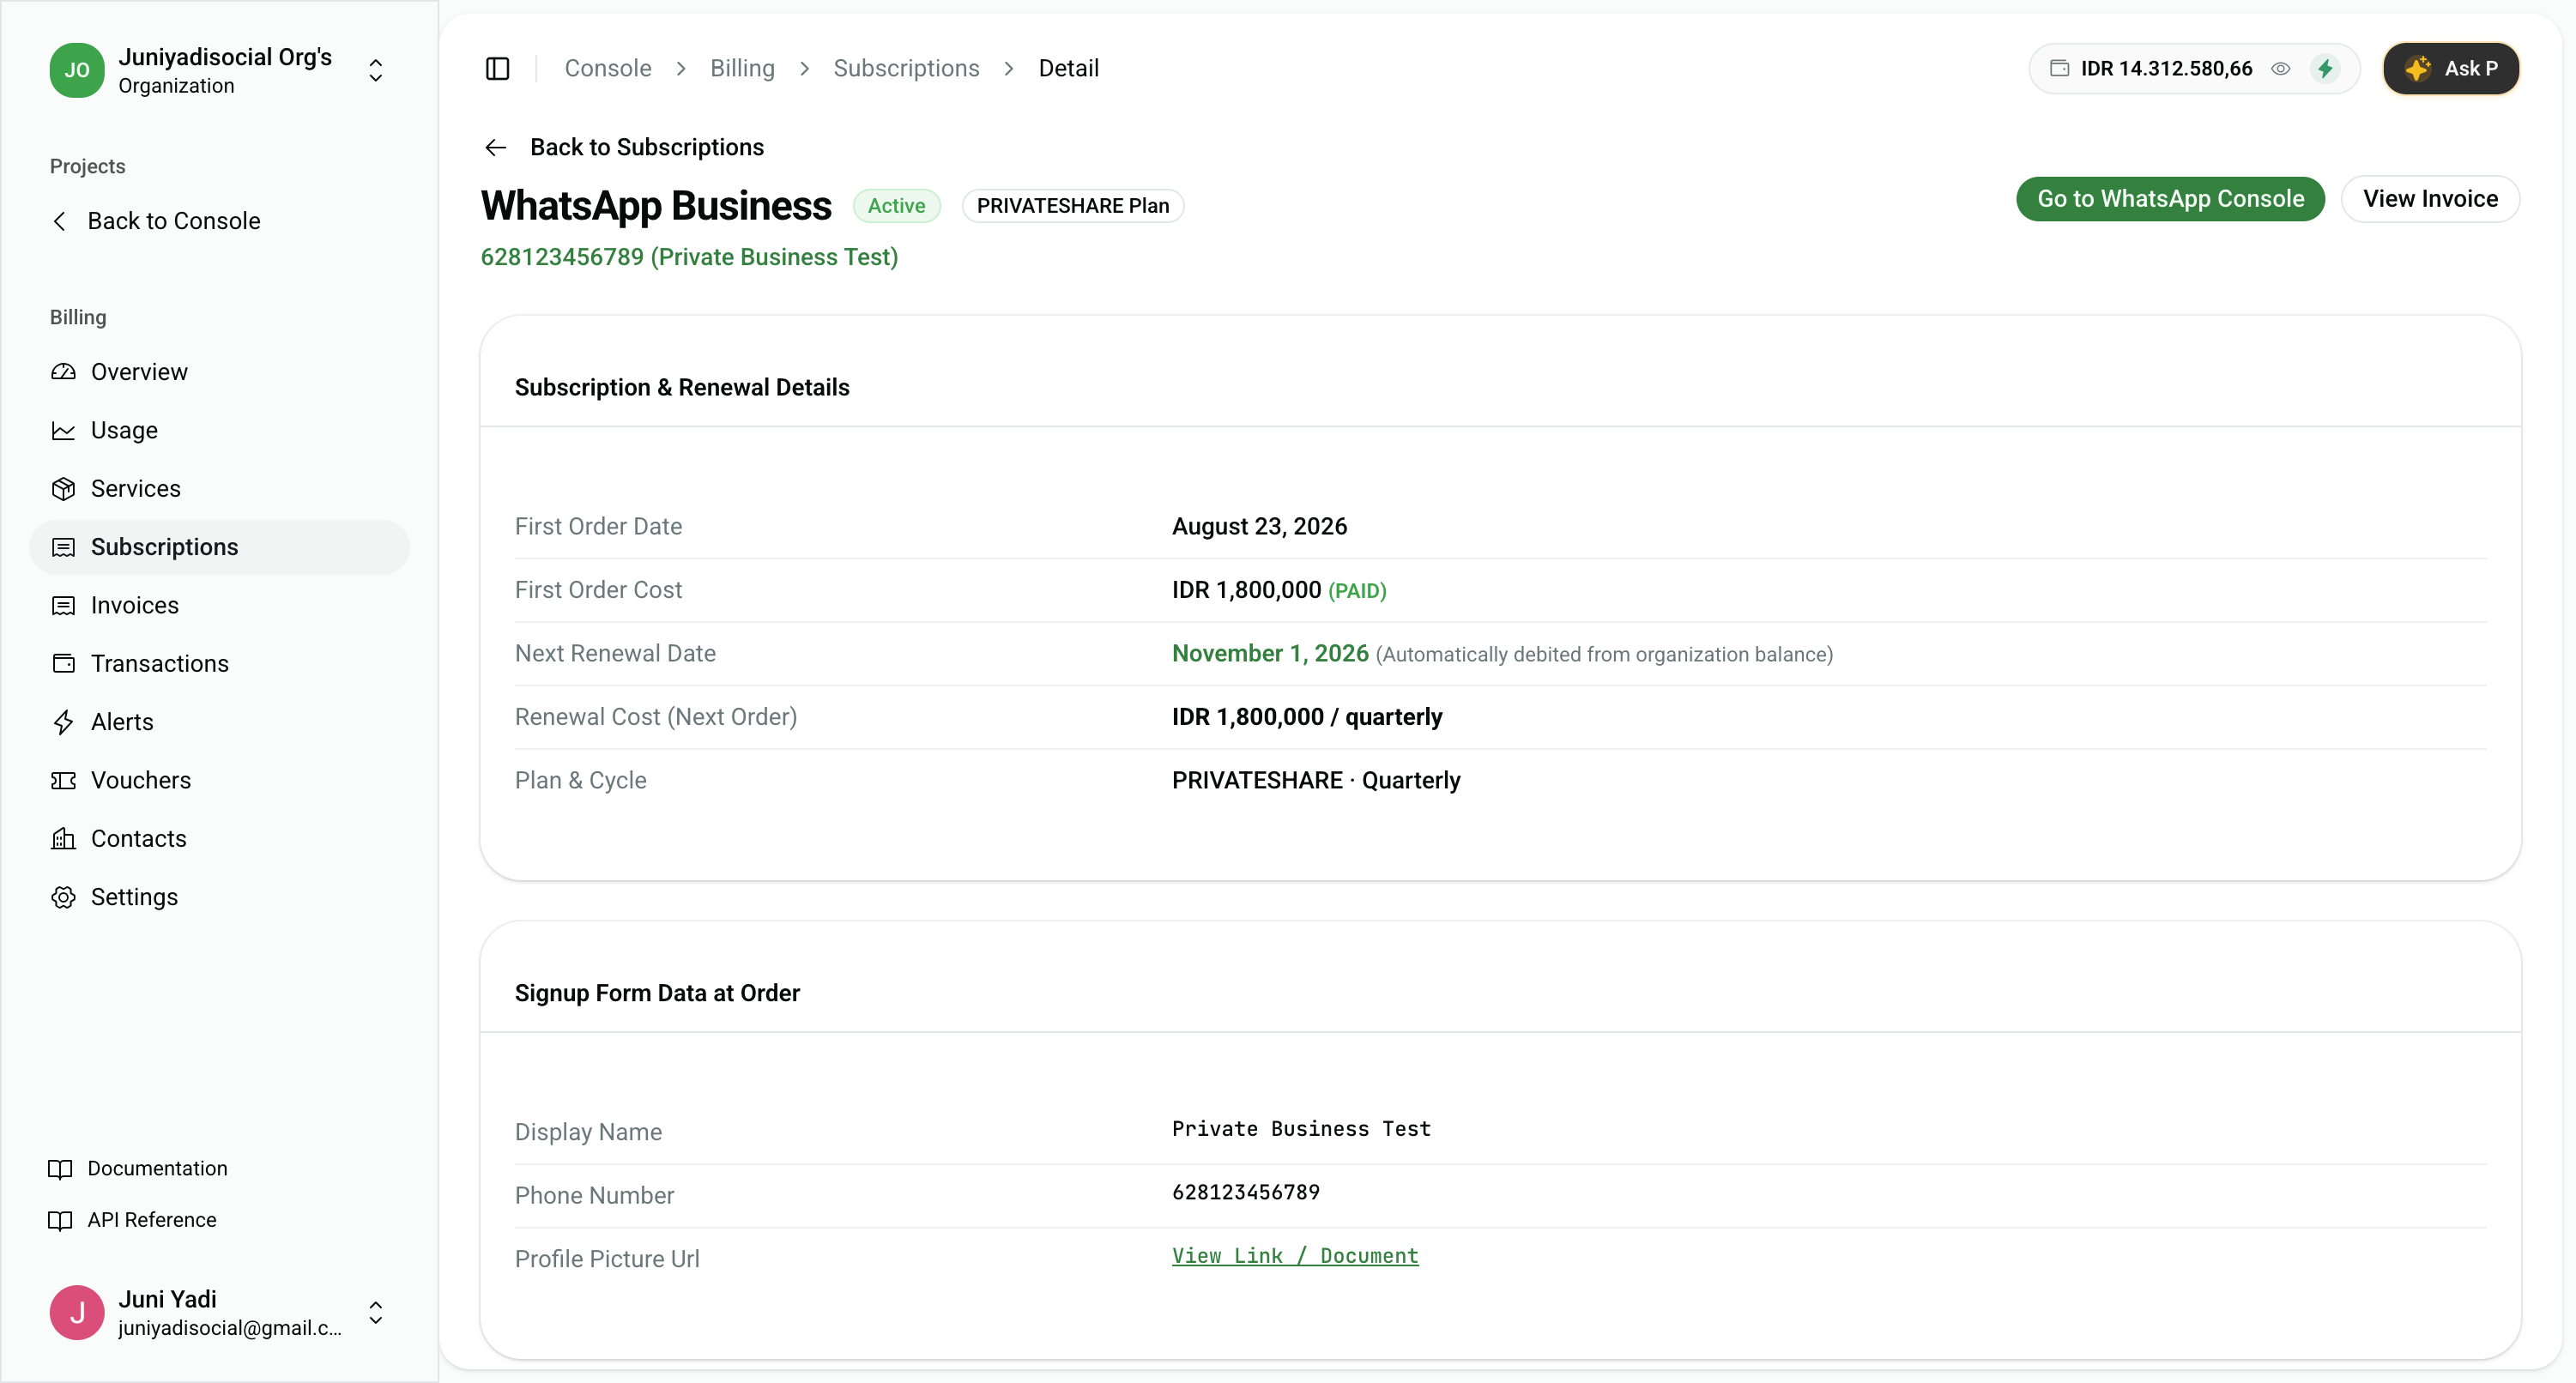Go to Billing breadcrumb
The width and height of the screenshot is (2576, 1383).
pos(742,68)
